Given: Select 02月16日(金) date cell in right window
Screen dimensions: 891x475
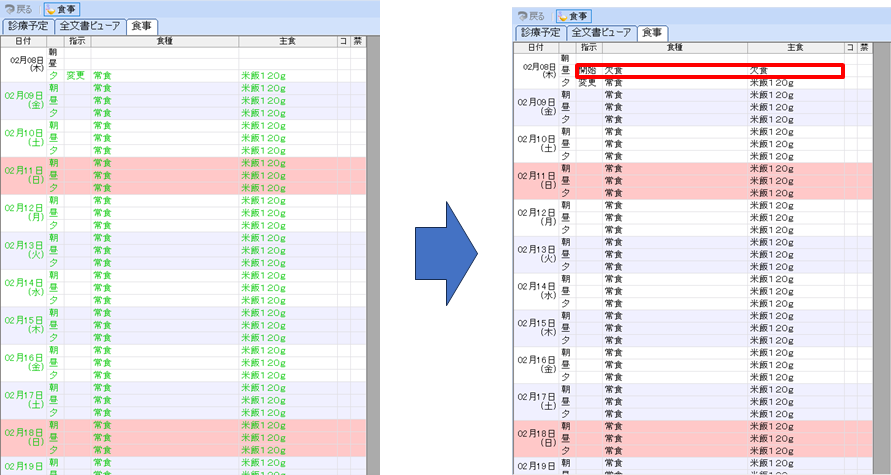Looking at the screenshot, I should (536, 365).
